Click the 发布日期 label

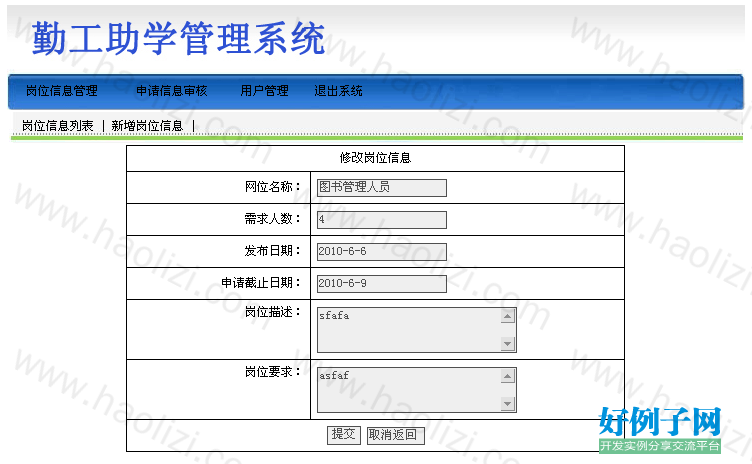[x=272, y=250]
